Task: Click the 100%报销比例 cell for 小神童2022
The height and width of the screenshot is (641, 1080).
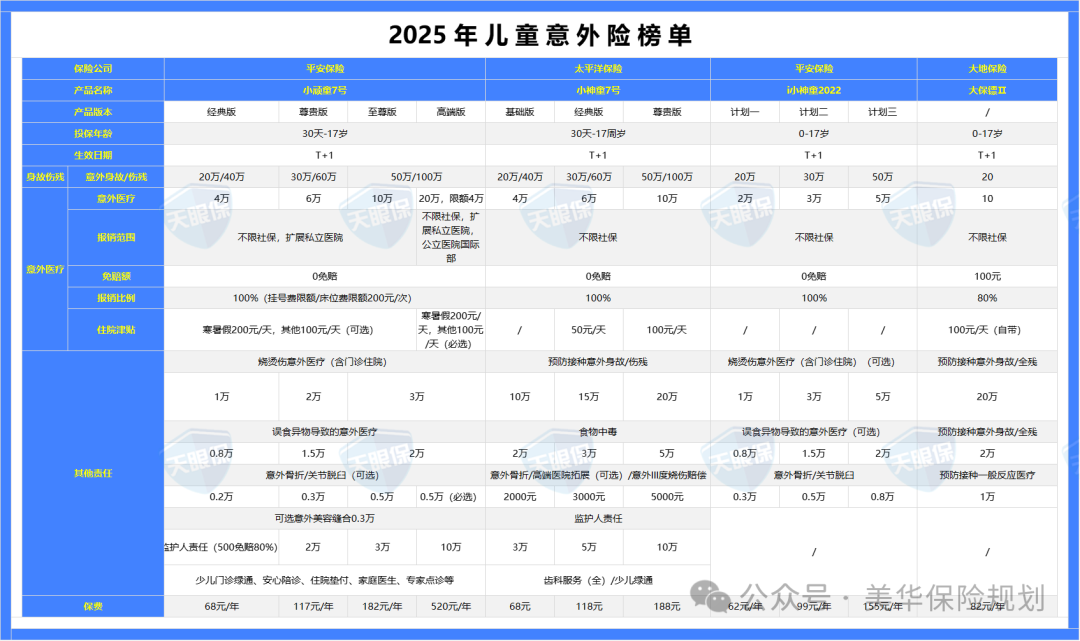Action: [813, 297]
